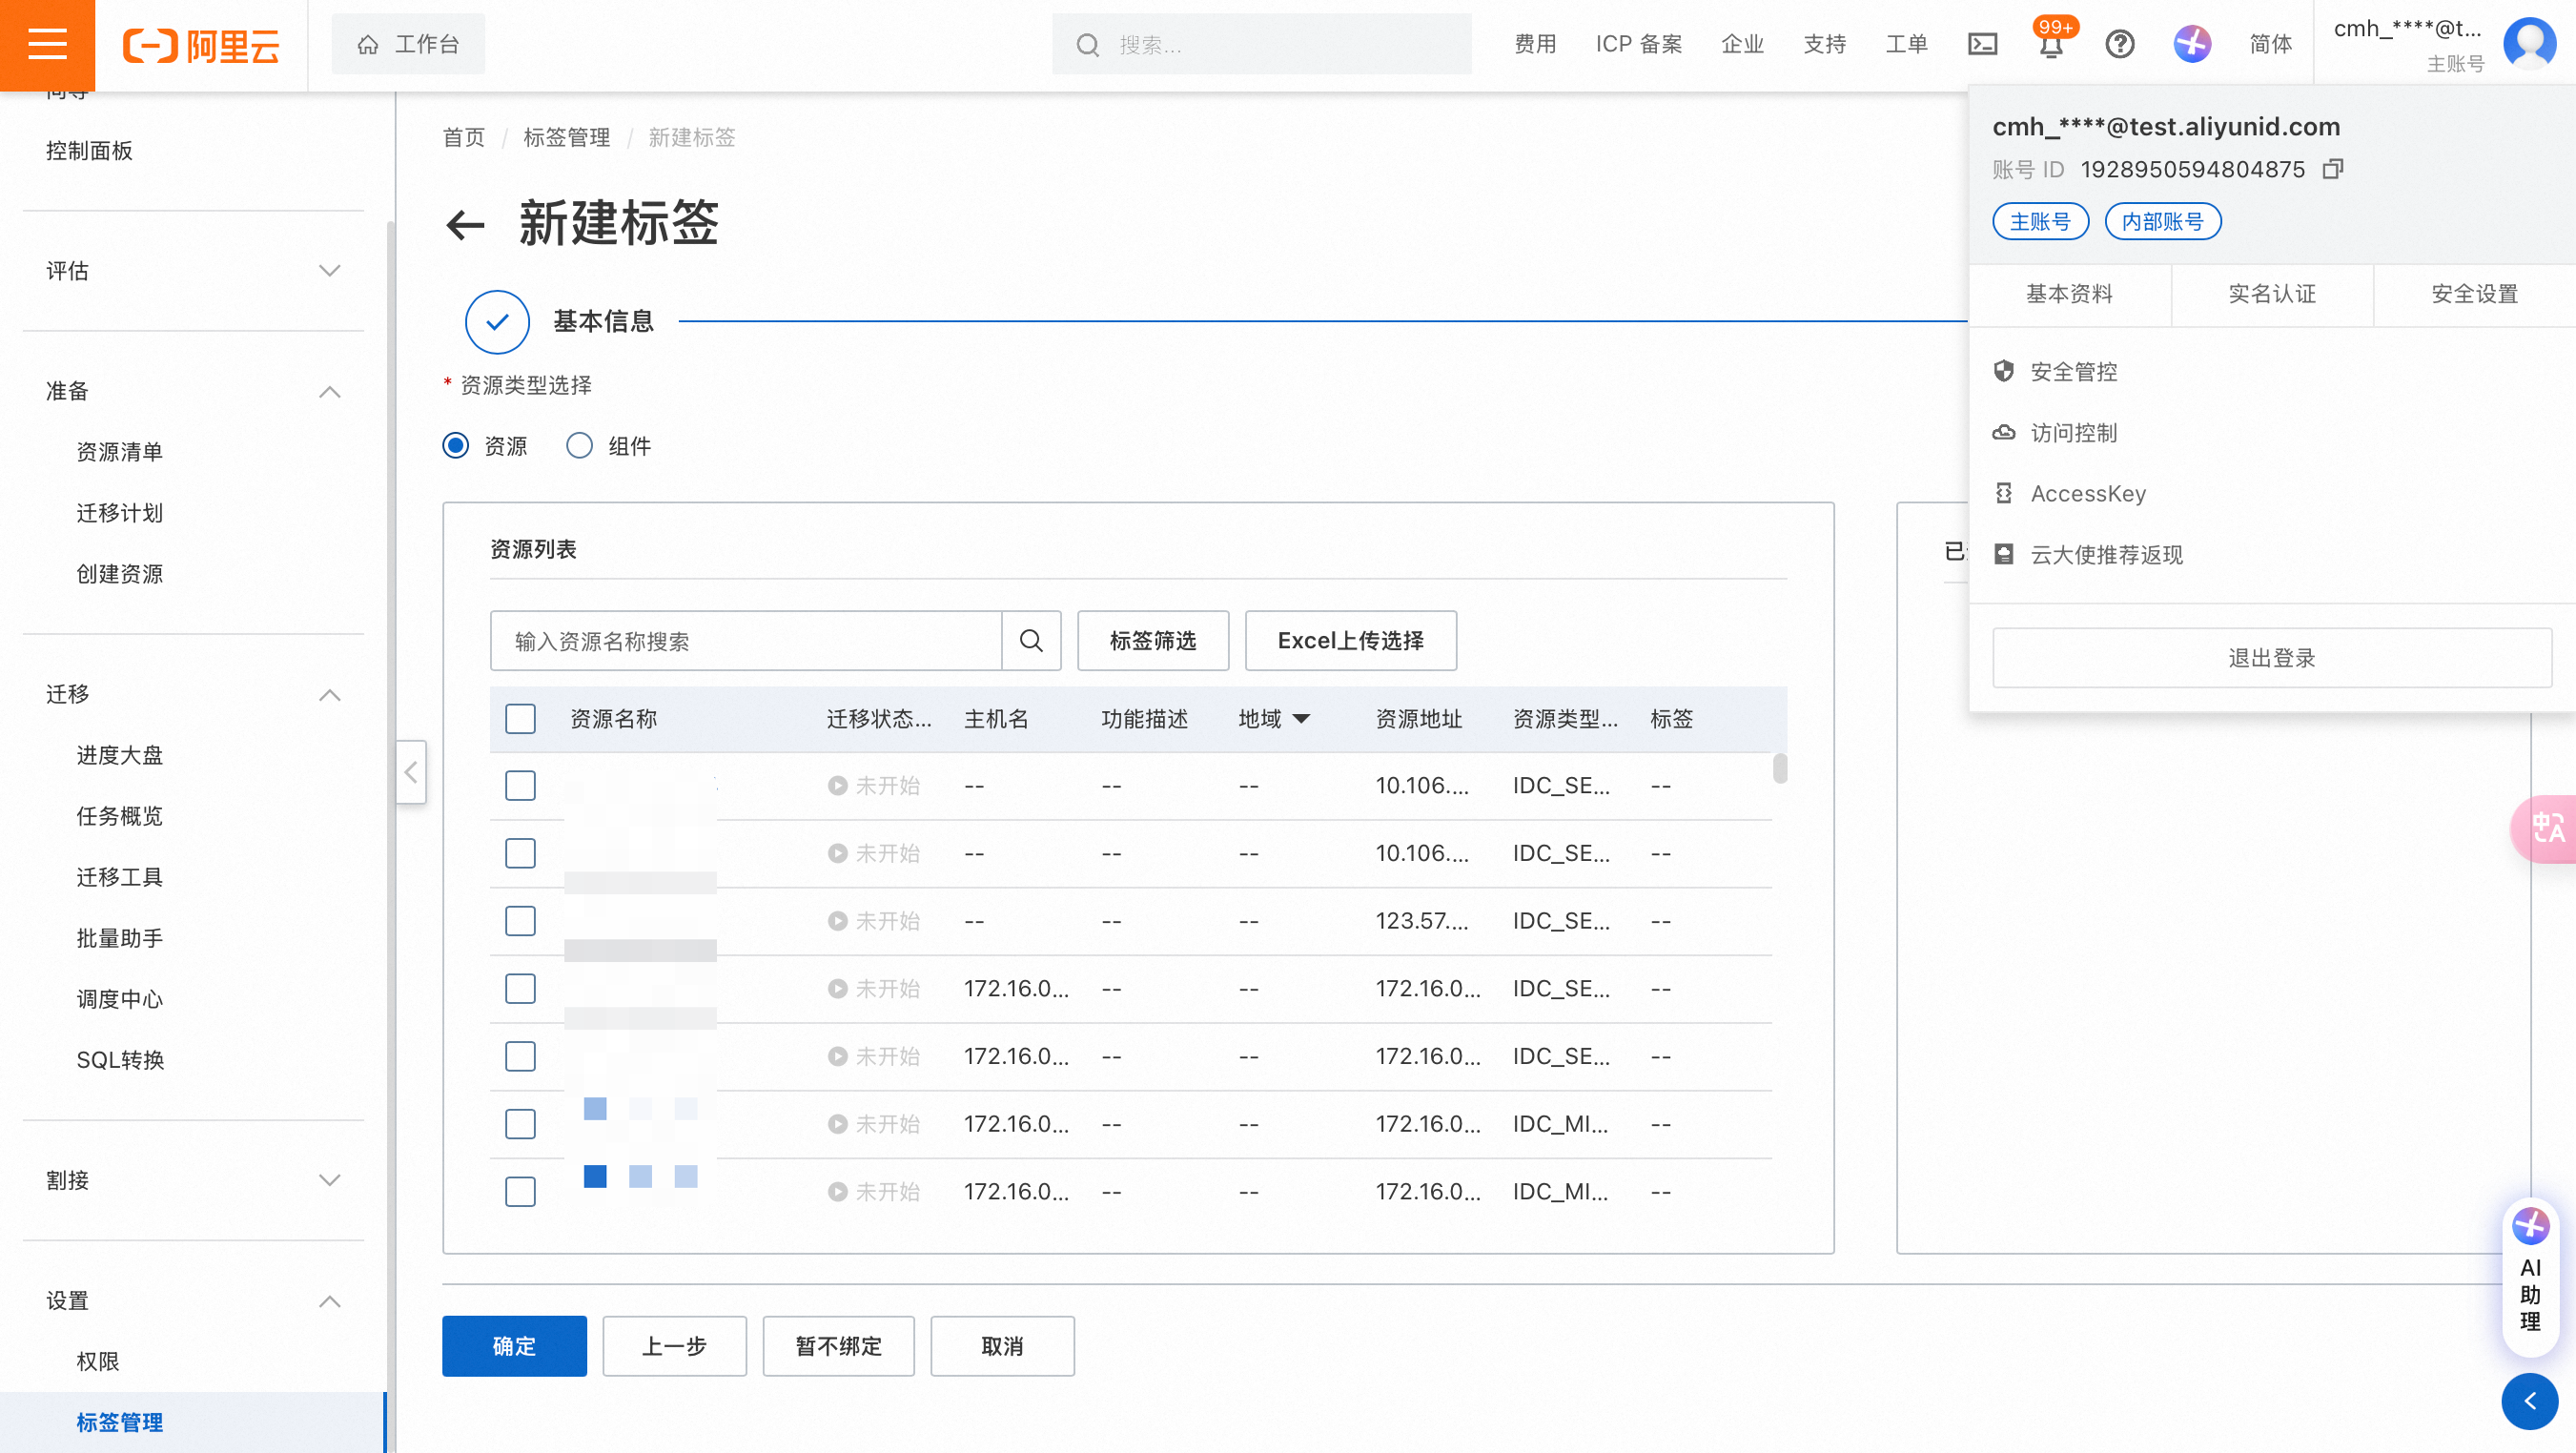
Task: Focus the 输入资源名称搜索 input field
Action: 746,641
